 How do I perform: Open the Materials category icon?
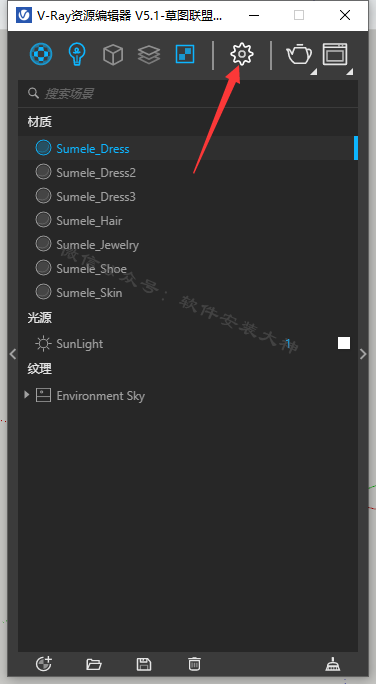point(41,54)
